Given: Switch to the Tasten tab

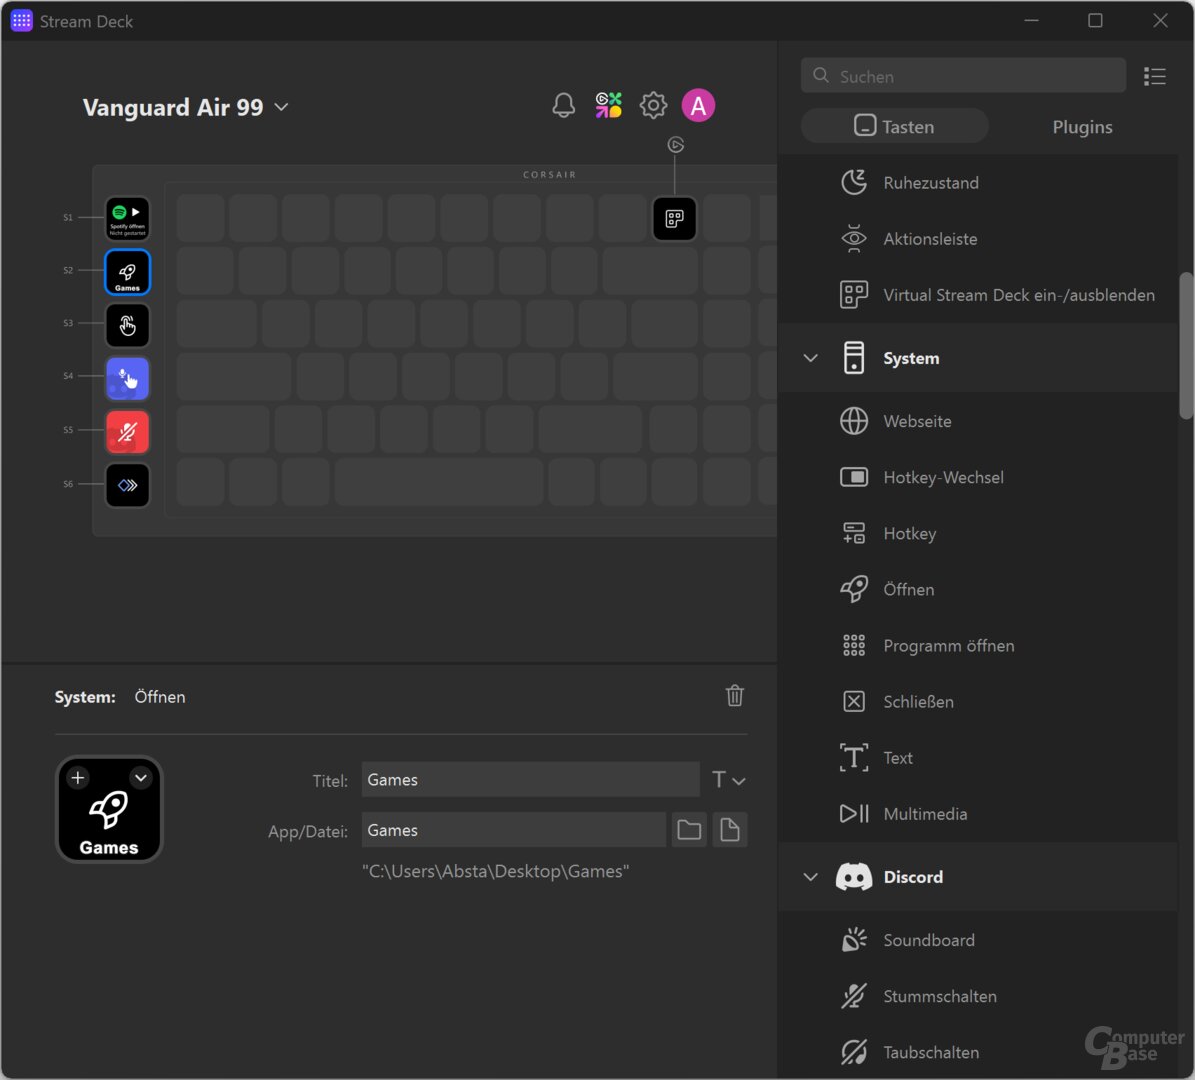Looking at the screenshot, I should (x=894, y=127).
